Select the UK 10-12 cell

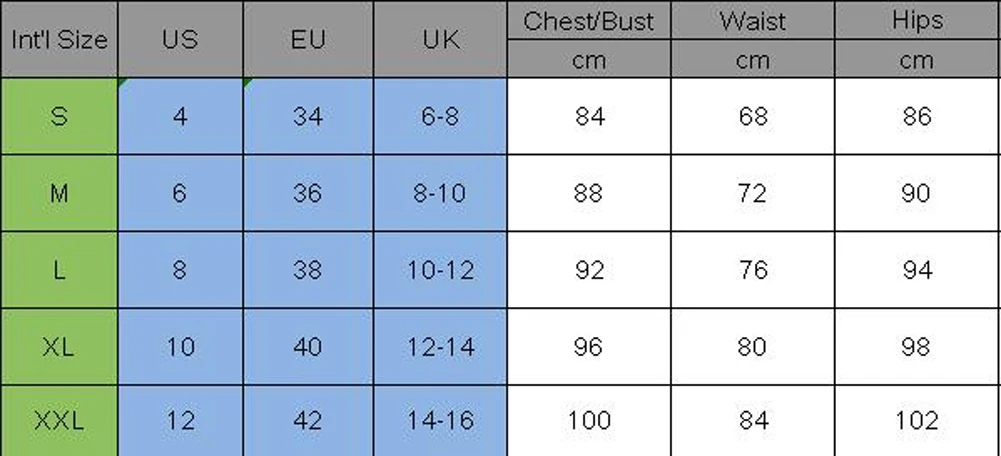point(440,270)
